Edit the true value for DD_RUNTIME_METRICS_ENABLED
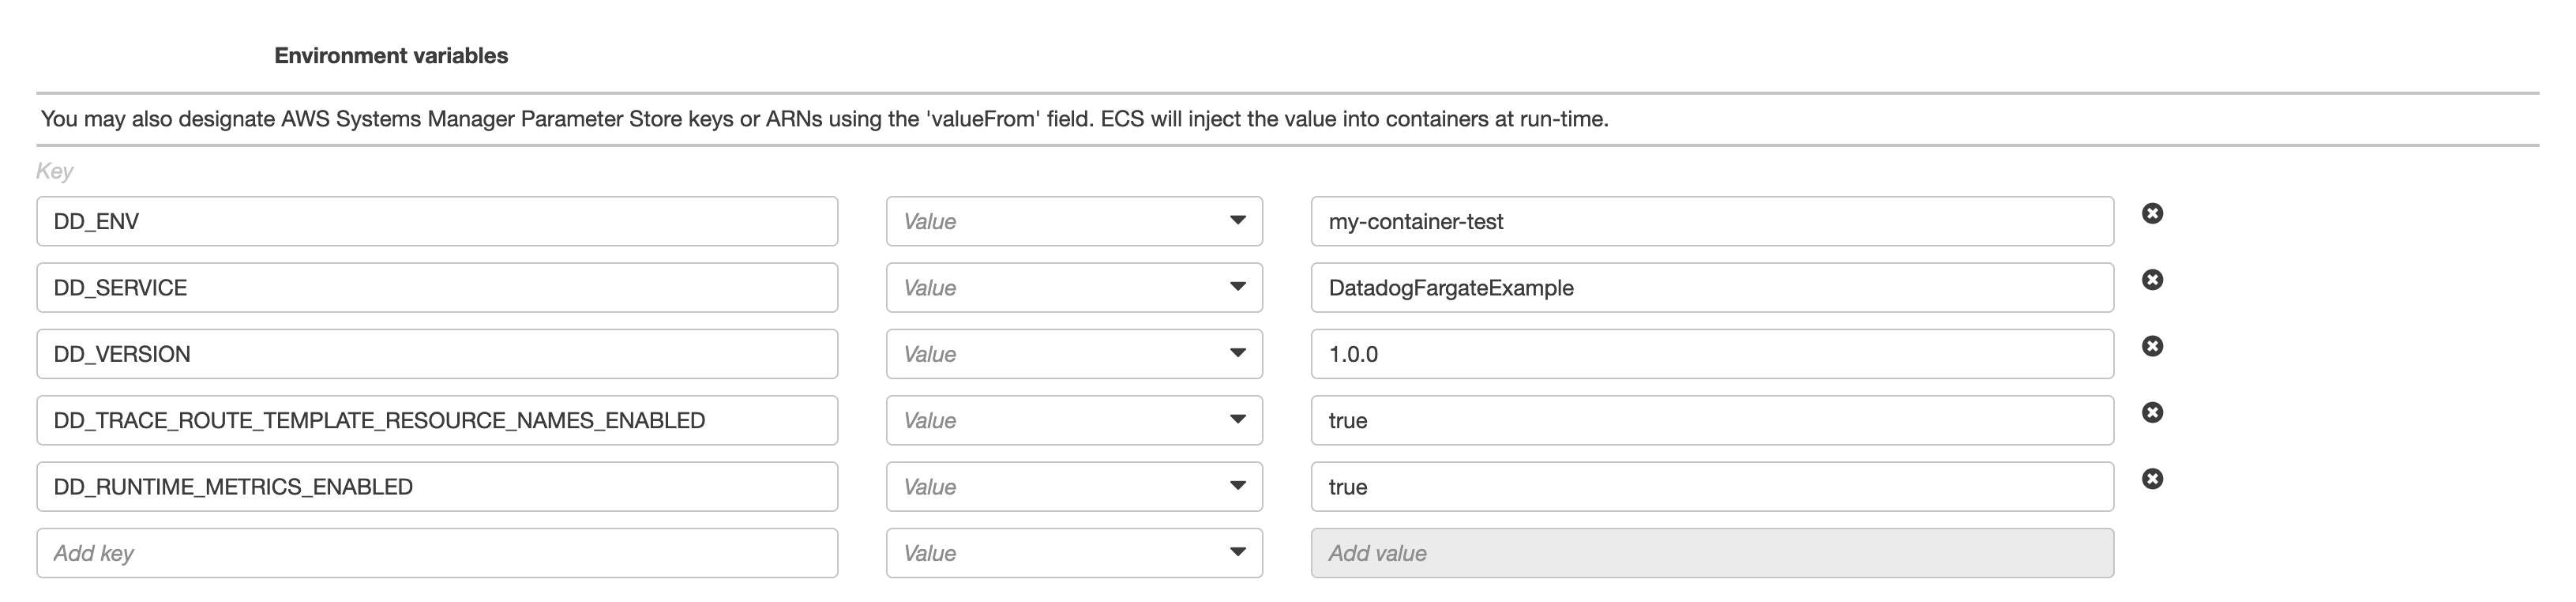 pos(1712,486)
